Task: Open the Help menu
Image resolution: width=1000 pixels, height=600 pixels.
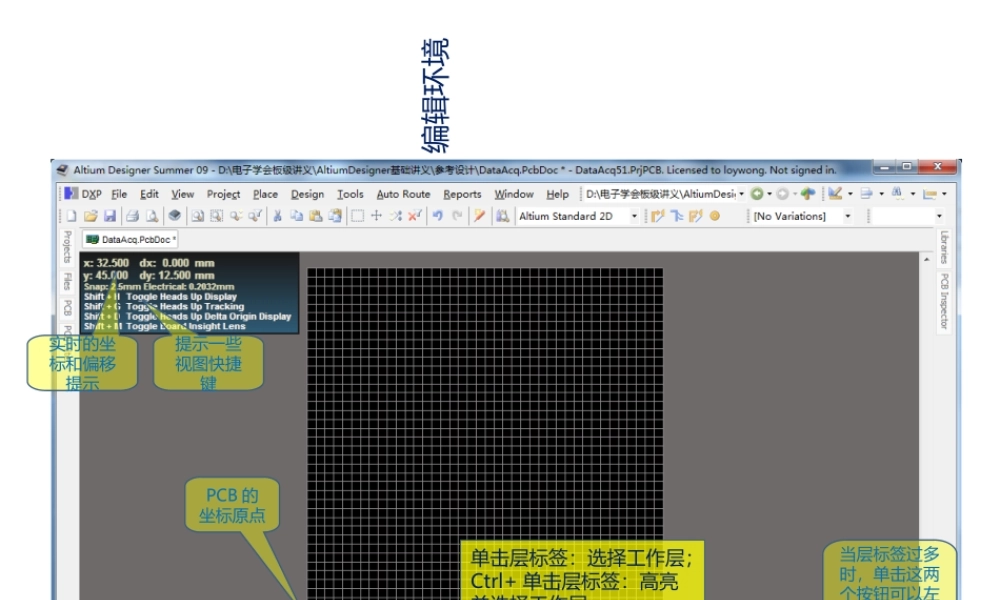Action: [x=557, y=194]
